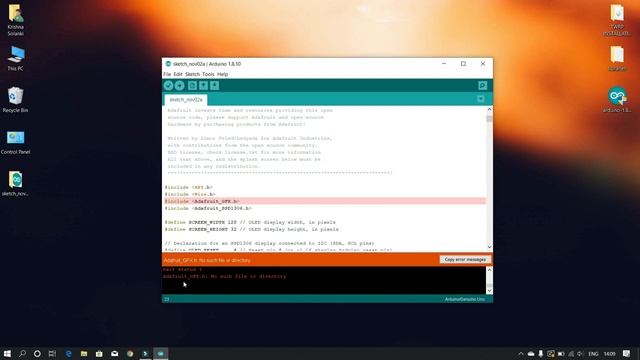Open the Action Center notification icon
Image resolution: width=640 pixels, height=360 pixels.
point(627,354)
